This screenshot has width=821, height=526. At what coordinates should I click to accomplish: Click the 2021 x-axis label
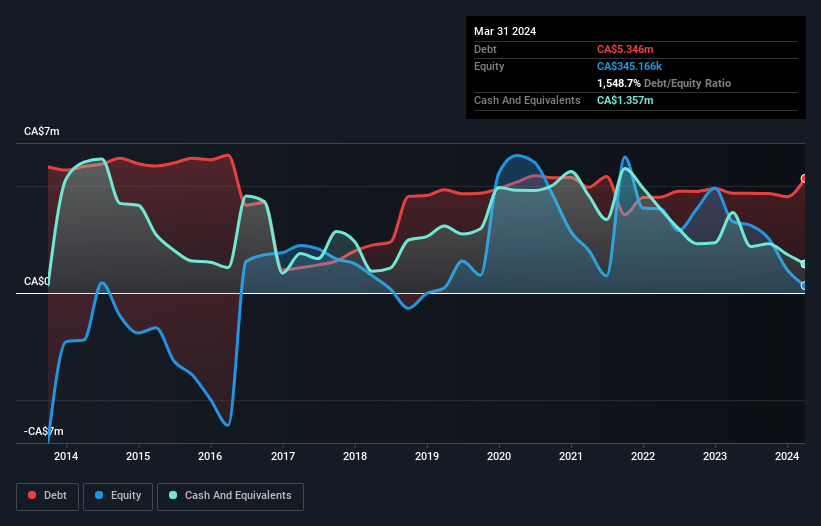point(571,456)
